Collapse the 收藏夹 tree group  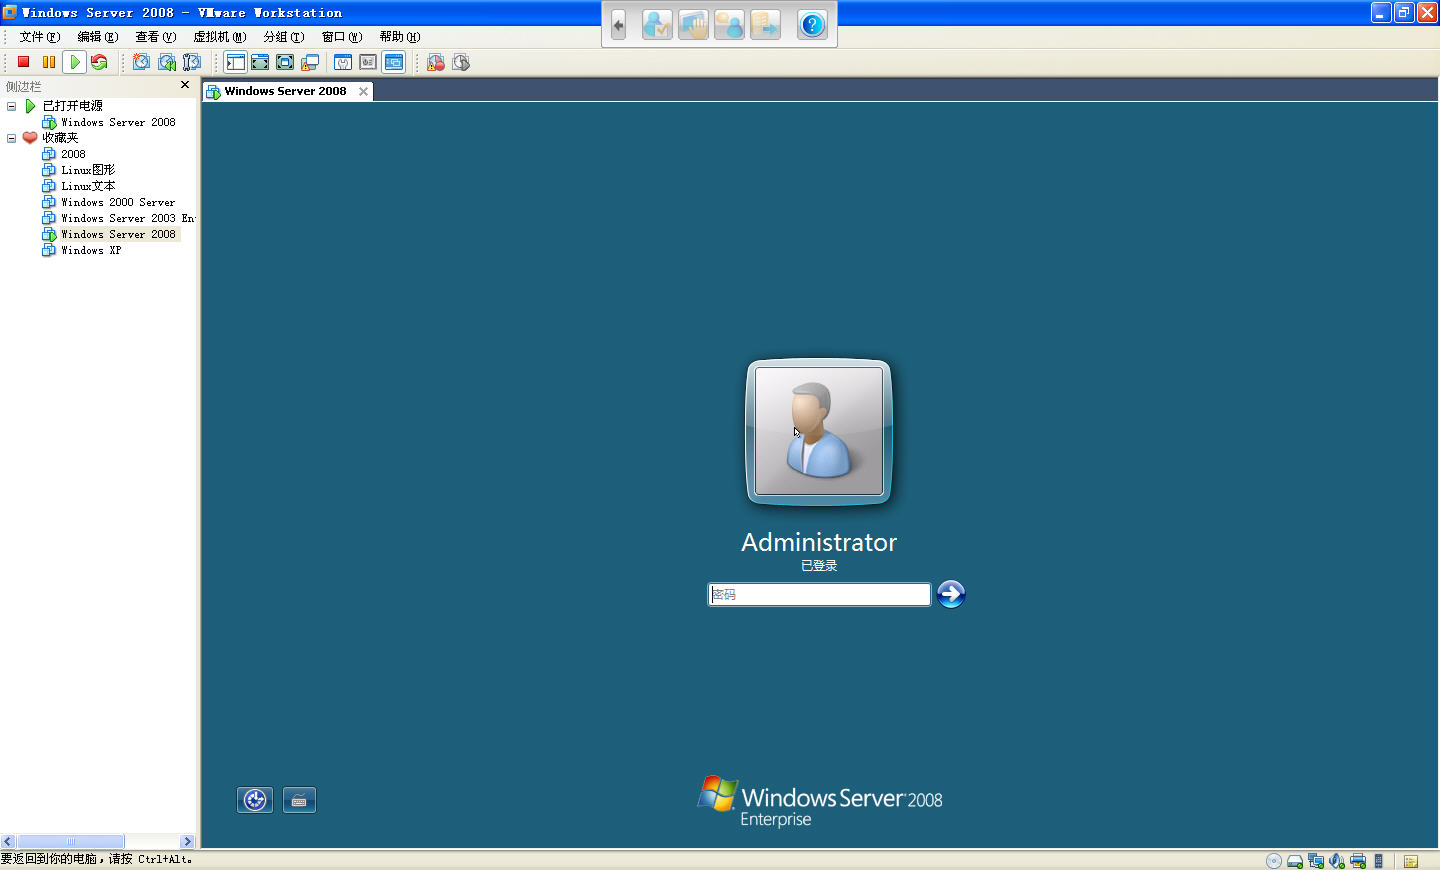(12, 138)
